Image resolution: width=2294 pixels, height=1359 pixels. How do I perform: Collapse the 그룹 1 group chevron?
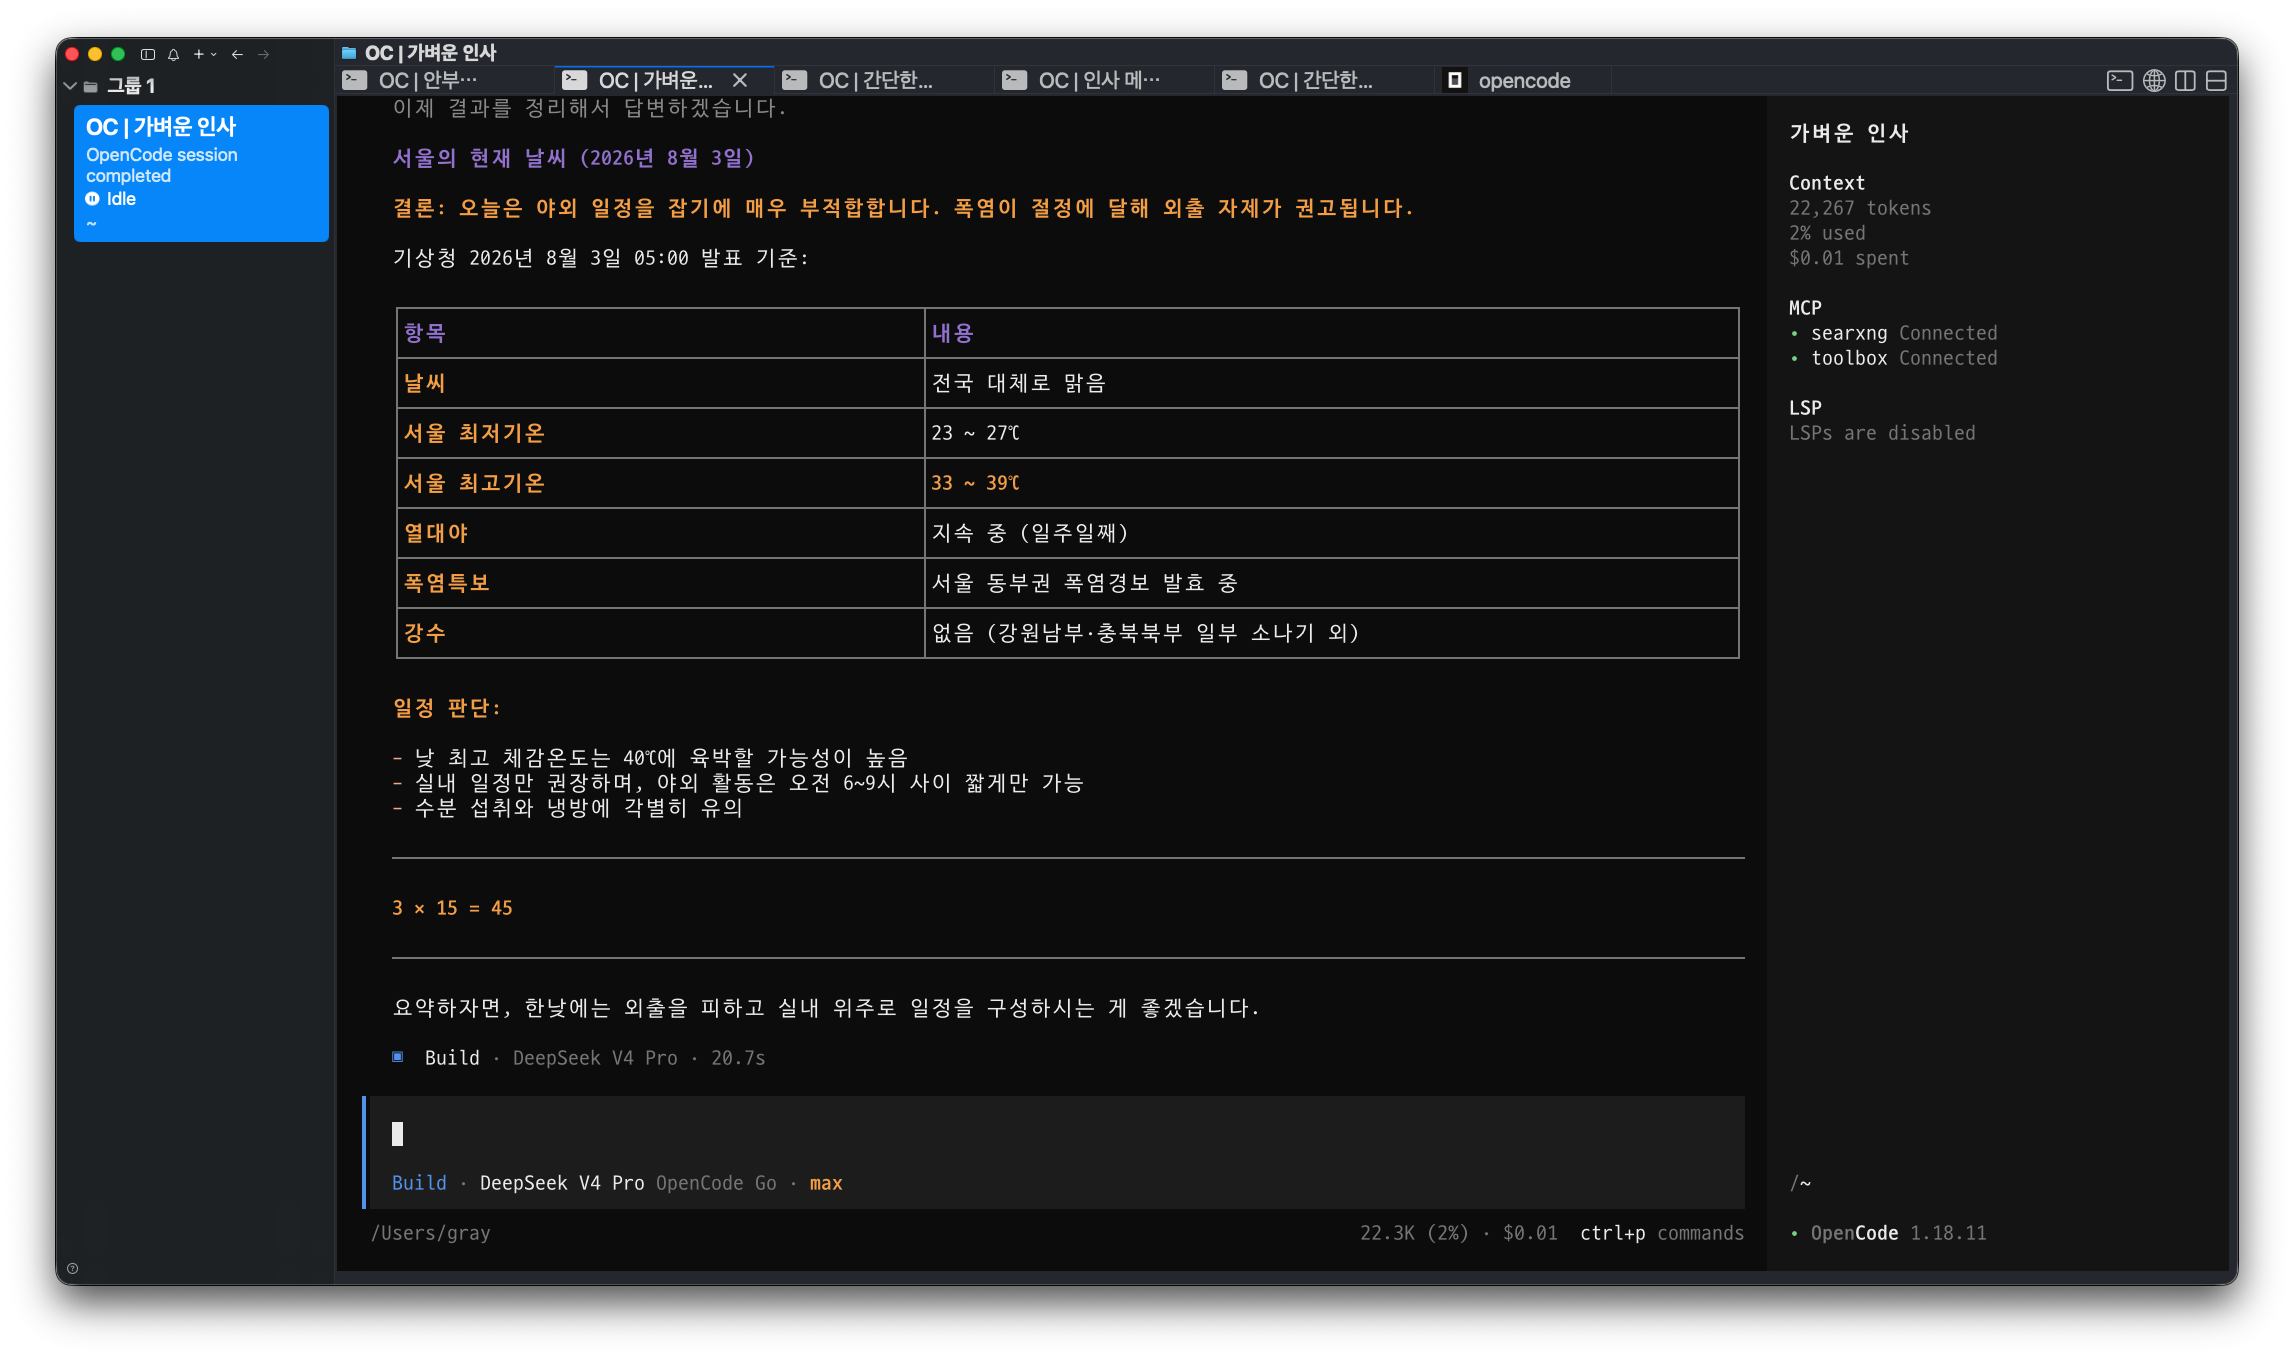click(70, 86)
